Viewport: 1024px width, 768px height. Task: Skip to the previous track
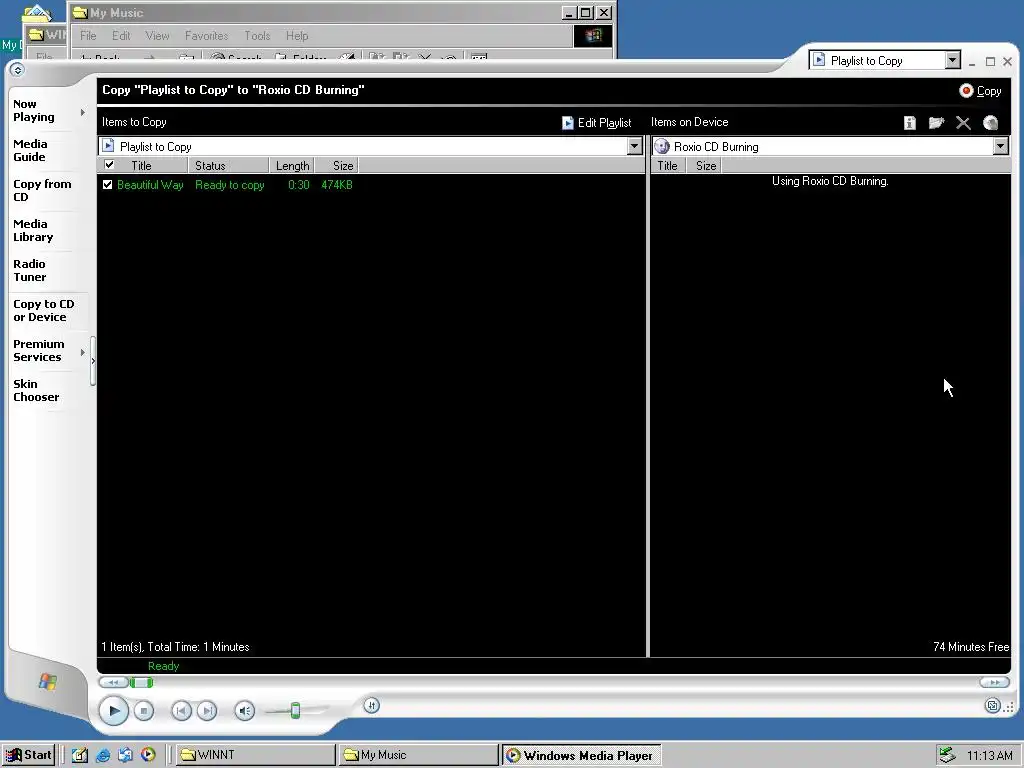(181, 711)
